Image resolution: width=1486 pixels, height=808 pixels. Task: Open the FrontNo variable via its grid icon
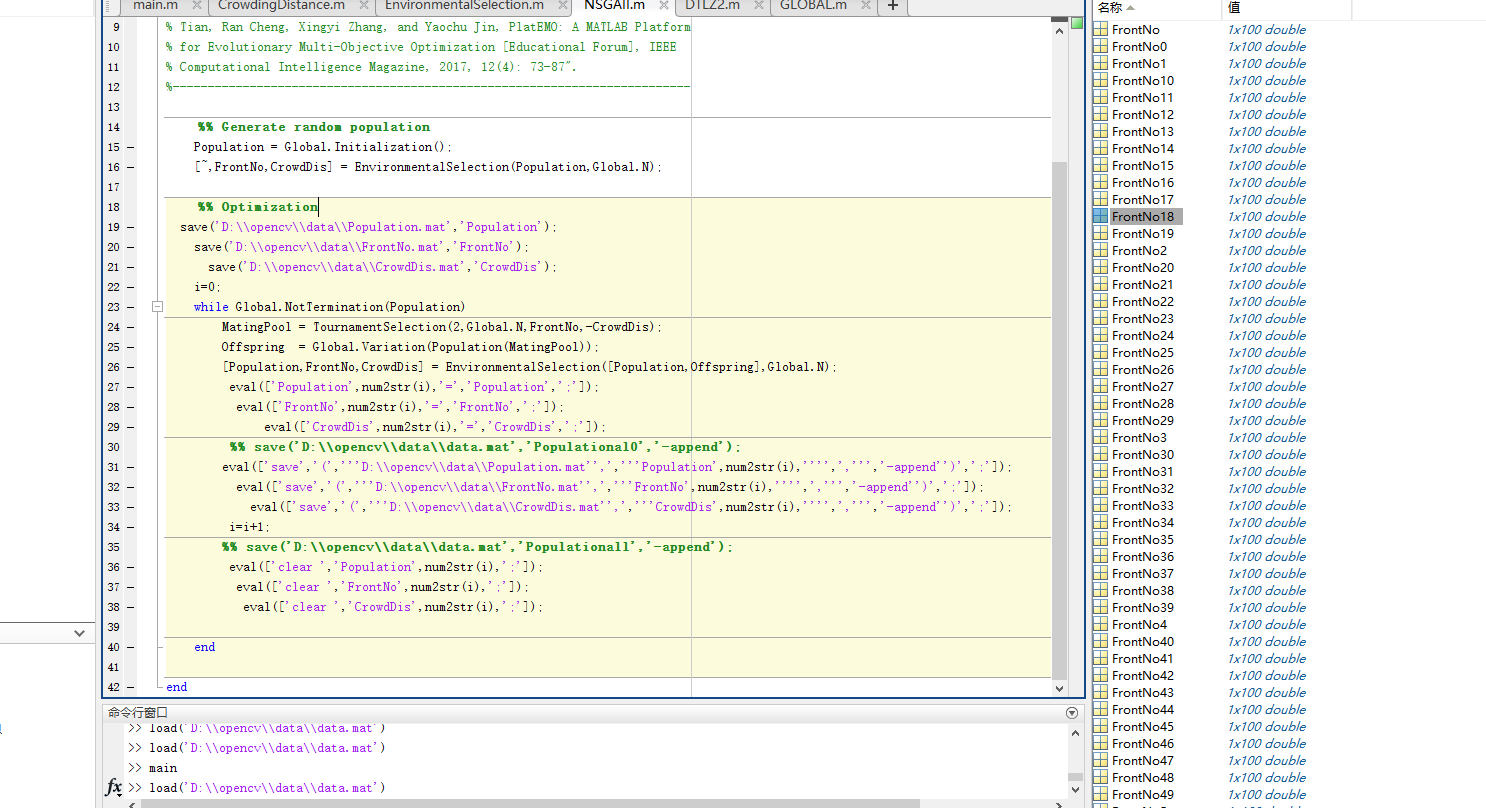[1104, 29]
